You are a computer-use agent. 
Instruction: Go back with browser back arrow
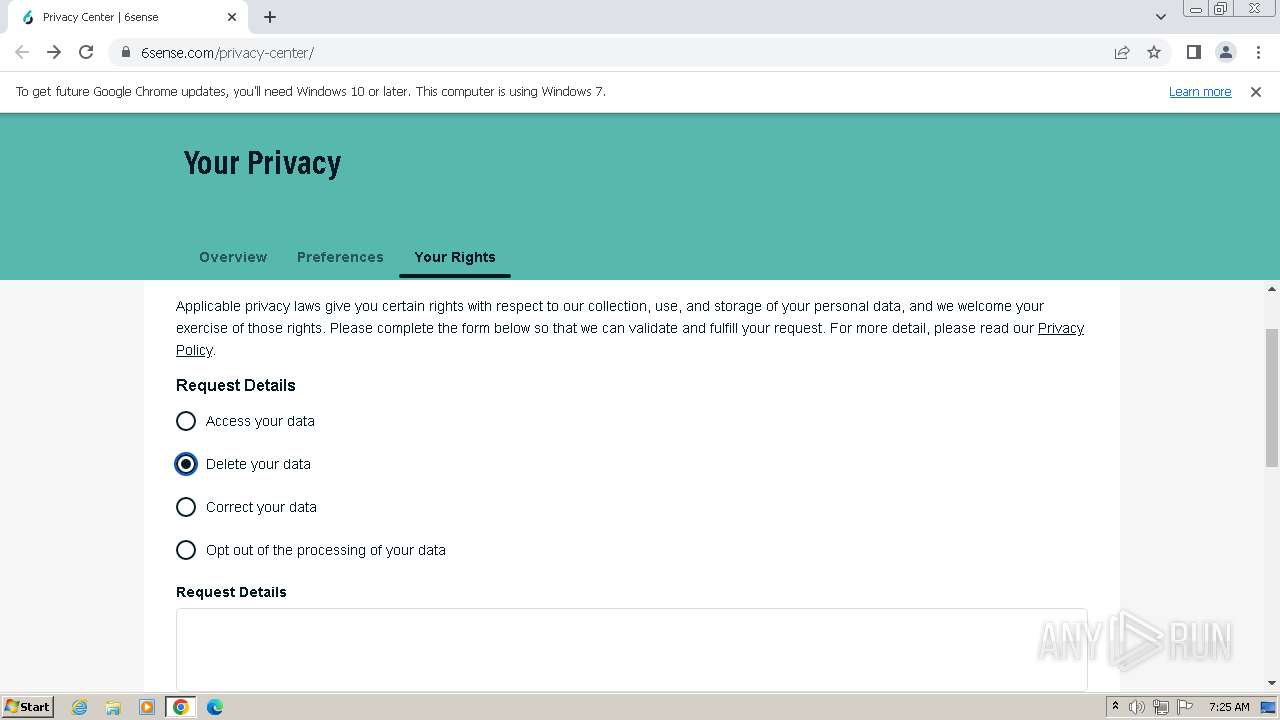(x=22, y=52)
